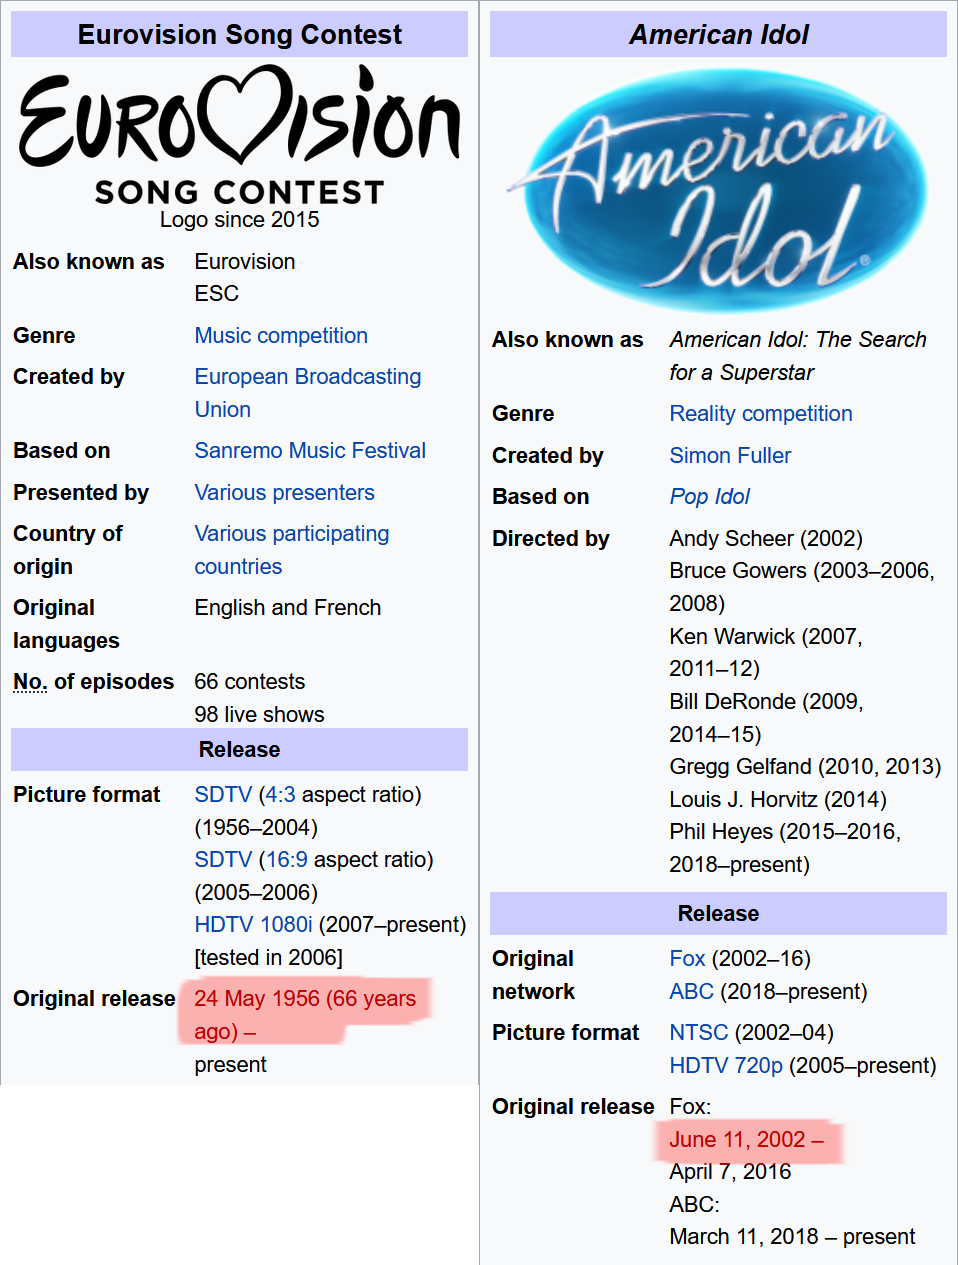958x1265 pixels.
Task: Click the HDTV 1080i link
Action: click(x=253, y=925)
